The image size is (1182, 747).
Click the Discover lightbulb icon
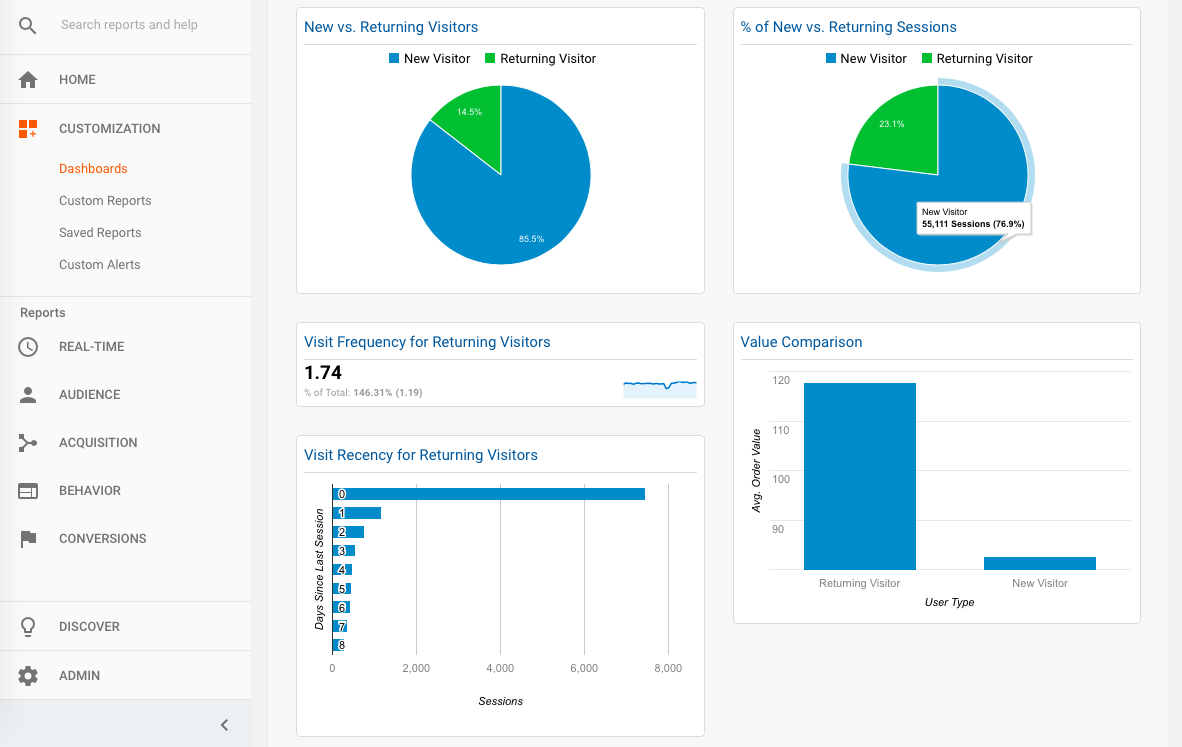(28, 626)
